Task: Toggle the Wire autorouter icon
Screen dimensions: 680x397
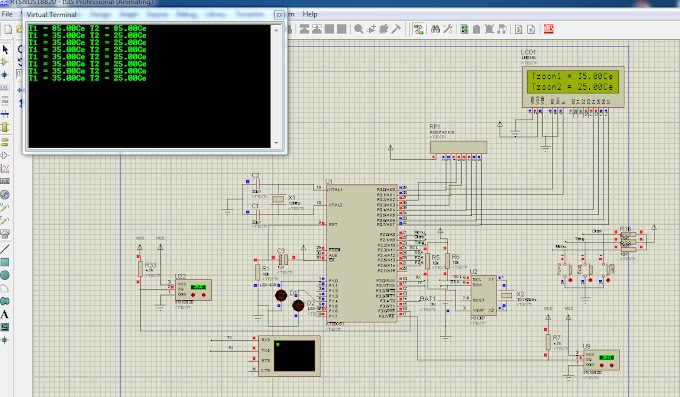Action: (418, 29)
